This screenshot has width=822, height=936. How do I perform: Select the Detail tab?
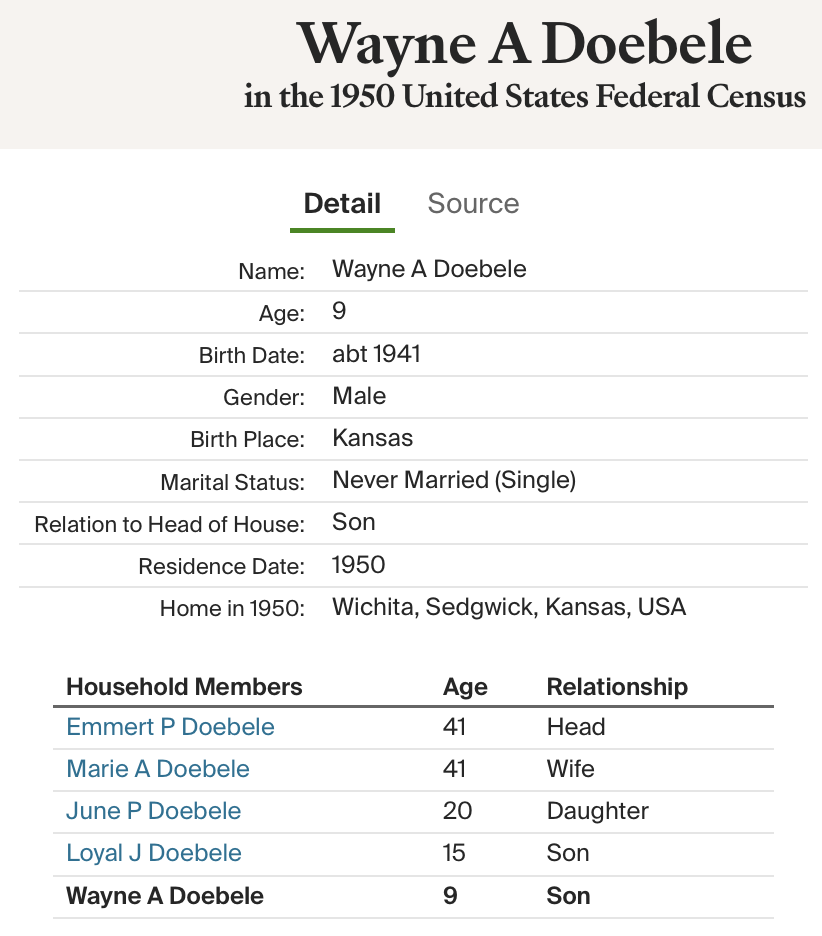(x=342, y=204)
